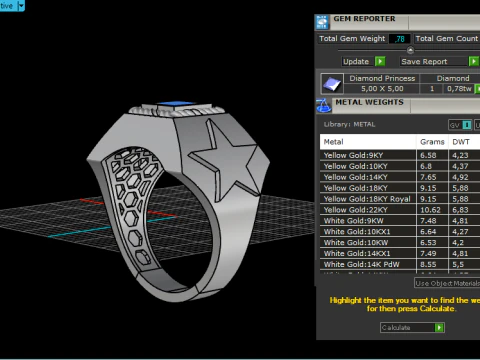The height and width of the screenshot is (360, 480).
Task: Click the Diamond Princess label
Action: click(x=382, y=79)
